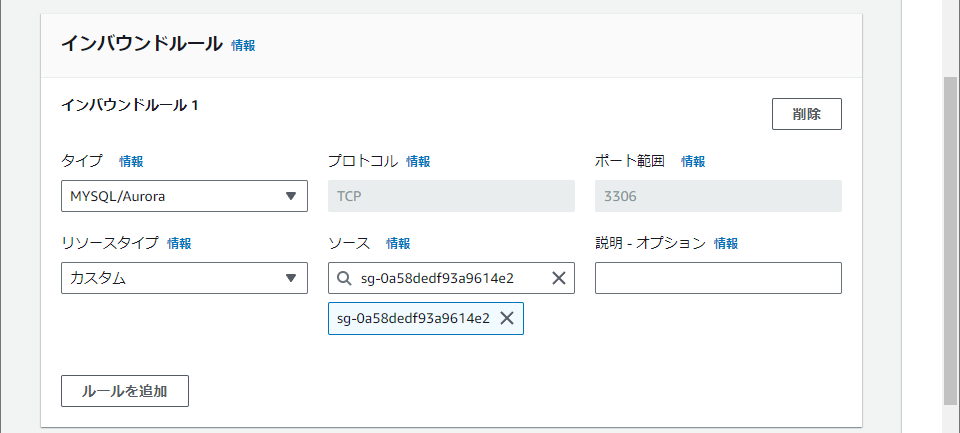Open the 情報 link next to プロトコル
Screen dimensions: 960x433
[x=418, y=162]
